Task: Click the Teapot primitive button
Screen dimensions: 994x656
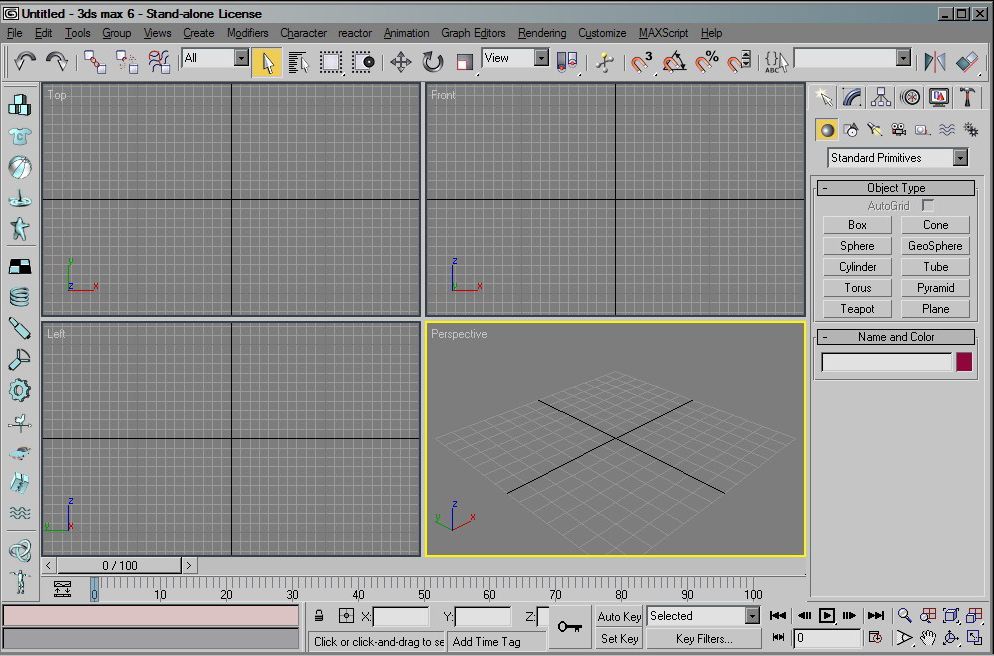Action: coord(857,309)
